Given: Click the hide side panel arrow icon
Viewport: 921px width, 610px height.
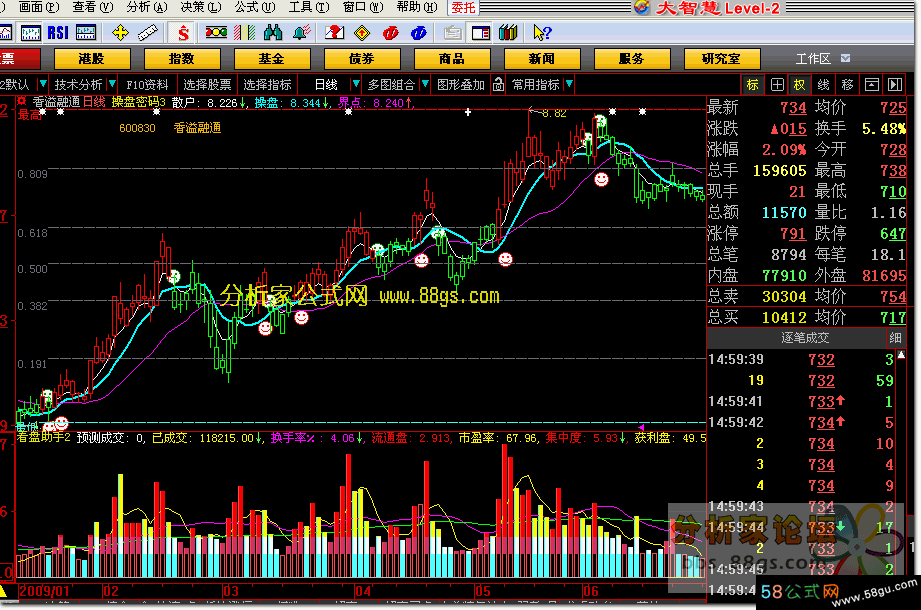Looking at the screenshot, I should point(895,85).
